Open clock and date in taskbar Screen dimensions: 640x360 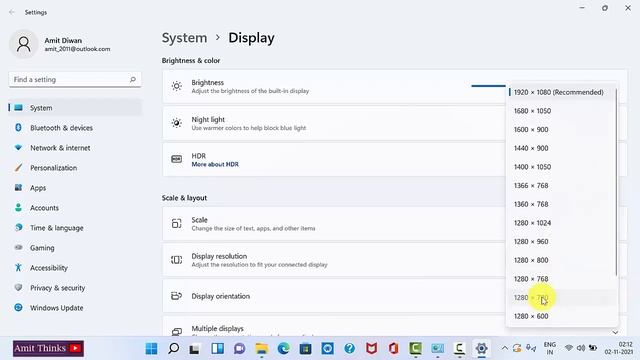tap(619, 348)
